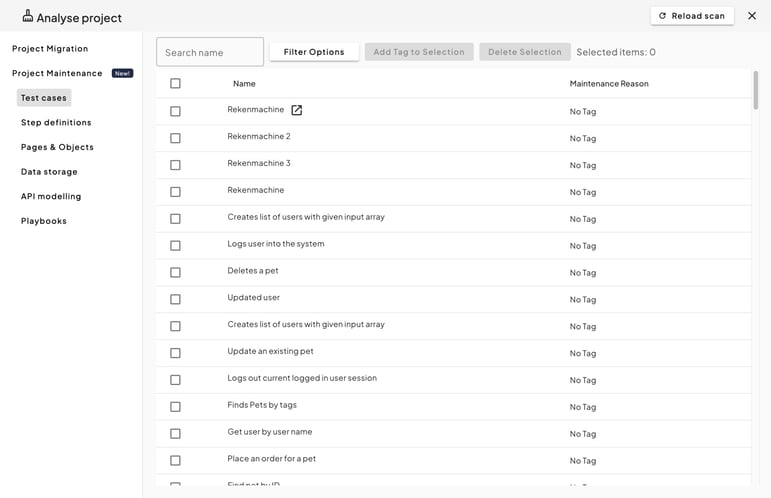Click 'Logs user into the system' name
771x498 pixels.
[276, 244]
